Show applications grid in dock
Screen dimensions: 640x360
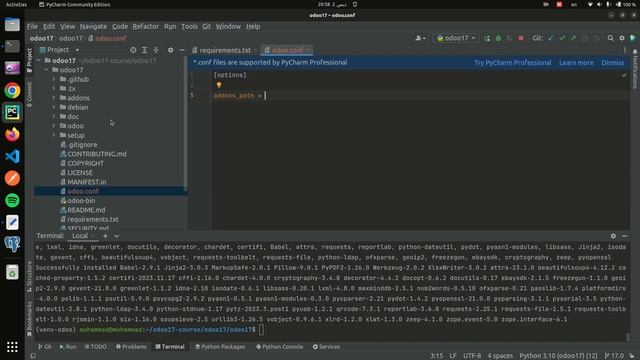pyautogui.click(x=12, y=347)
